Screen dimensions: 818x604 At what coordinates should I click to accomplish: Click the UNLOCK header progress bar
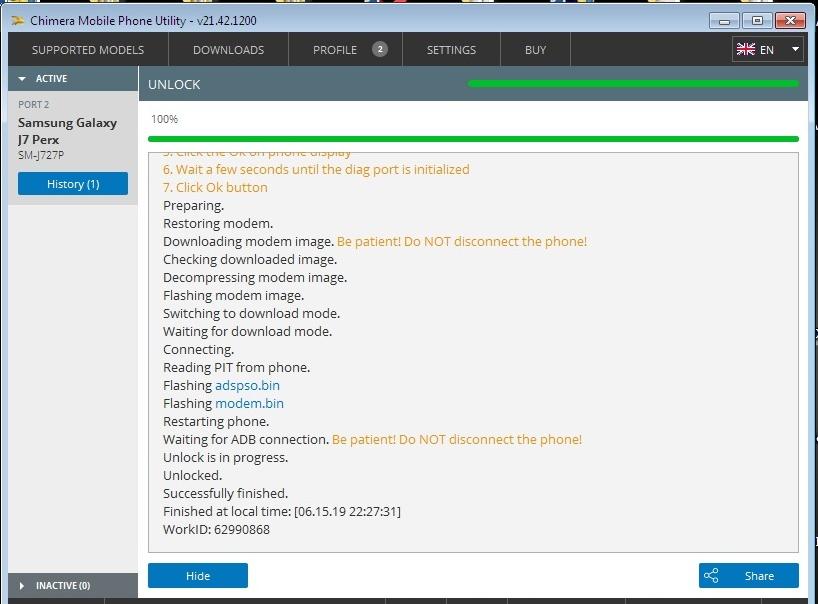(x=633, y=83)
